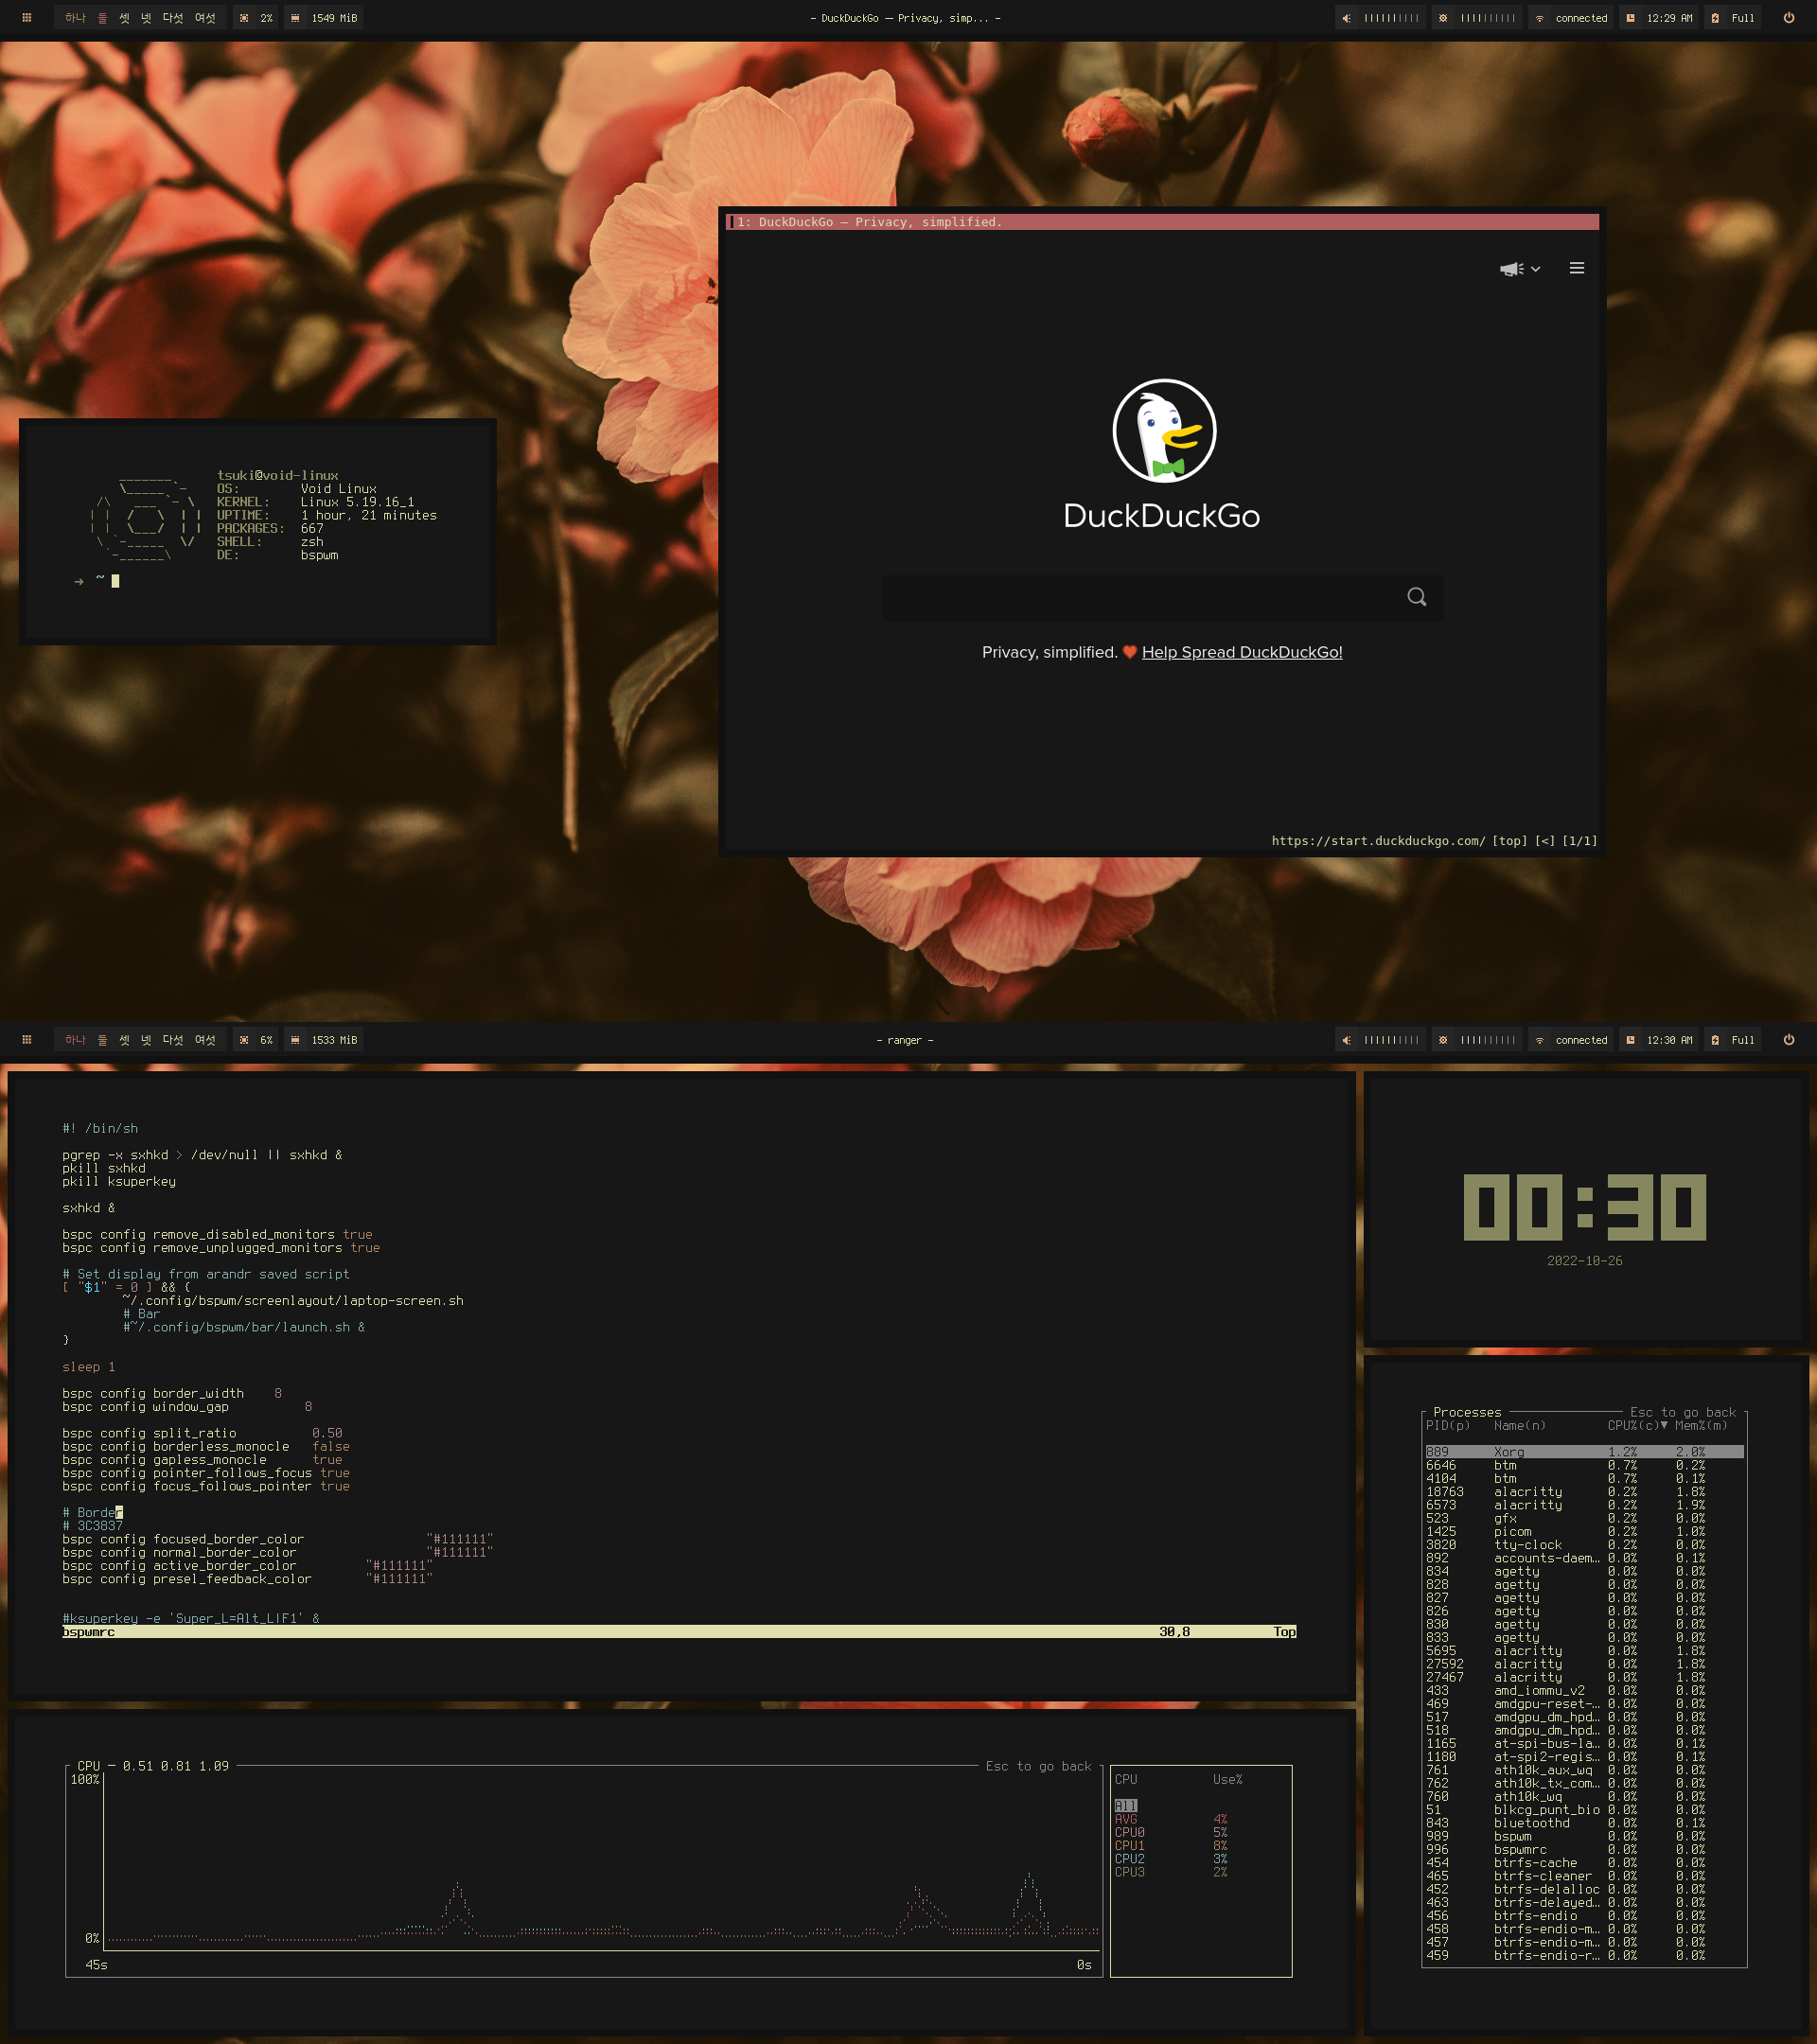Click the wifi icon in top bar
This screenshot has height=2044, width=1817.
click(x=1540, y=18)
